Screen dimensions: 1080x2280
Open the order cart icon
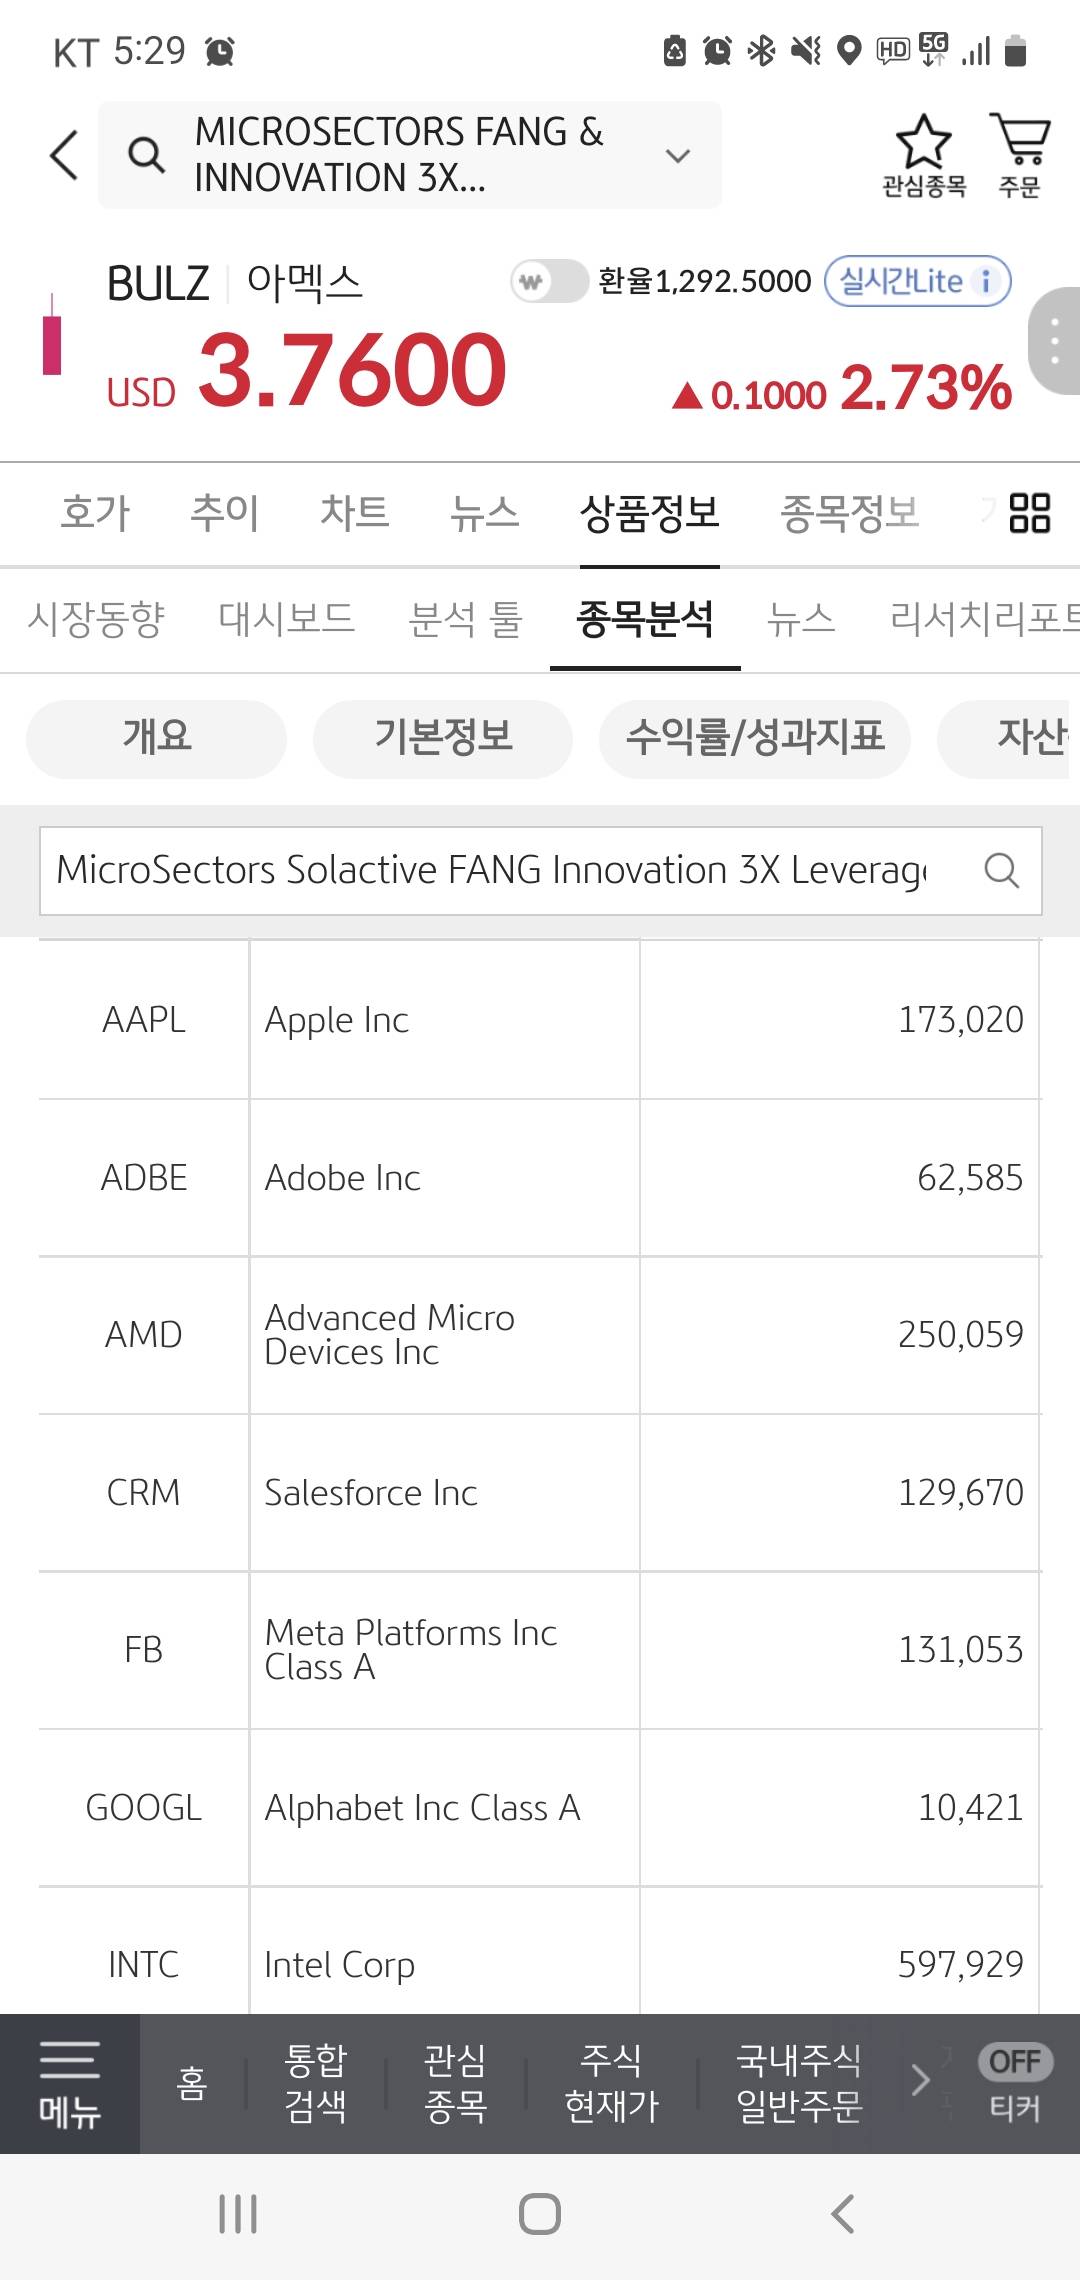(x=1019, y=141)
